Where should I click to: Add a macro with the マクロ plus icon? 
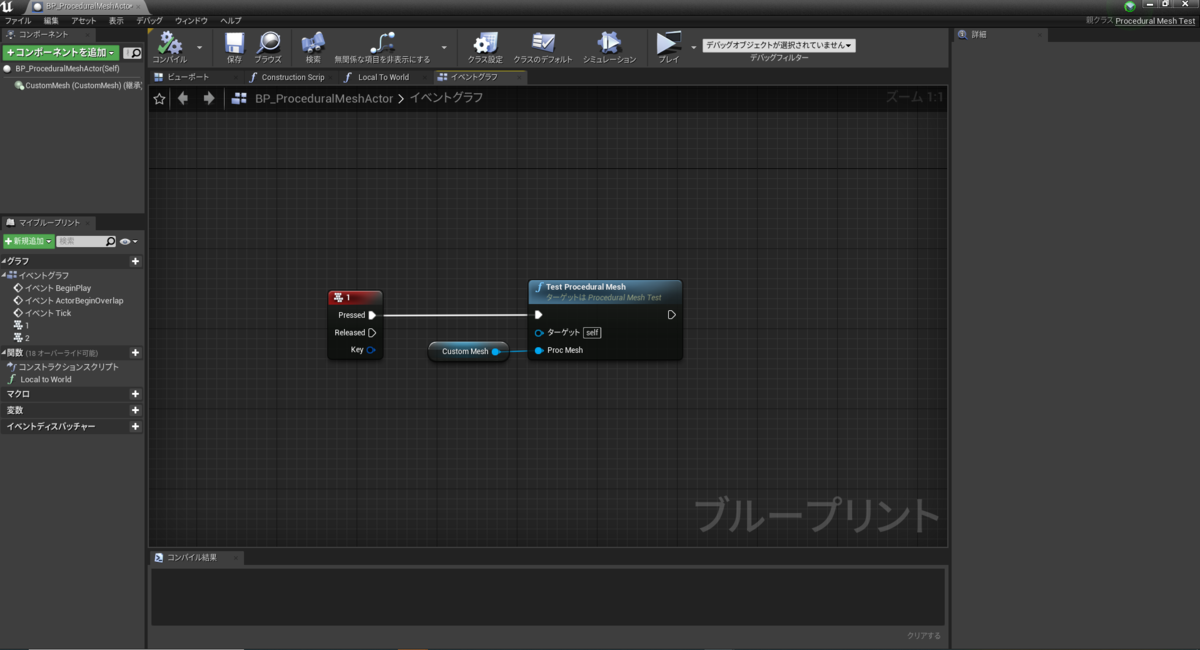pyautogui.click(x=135, y=394)
